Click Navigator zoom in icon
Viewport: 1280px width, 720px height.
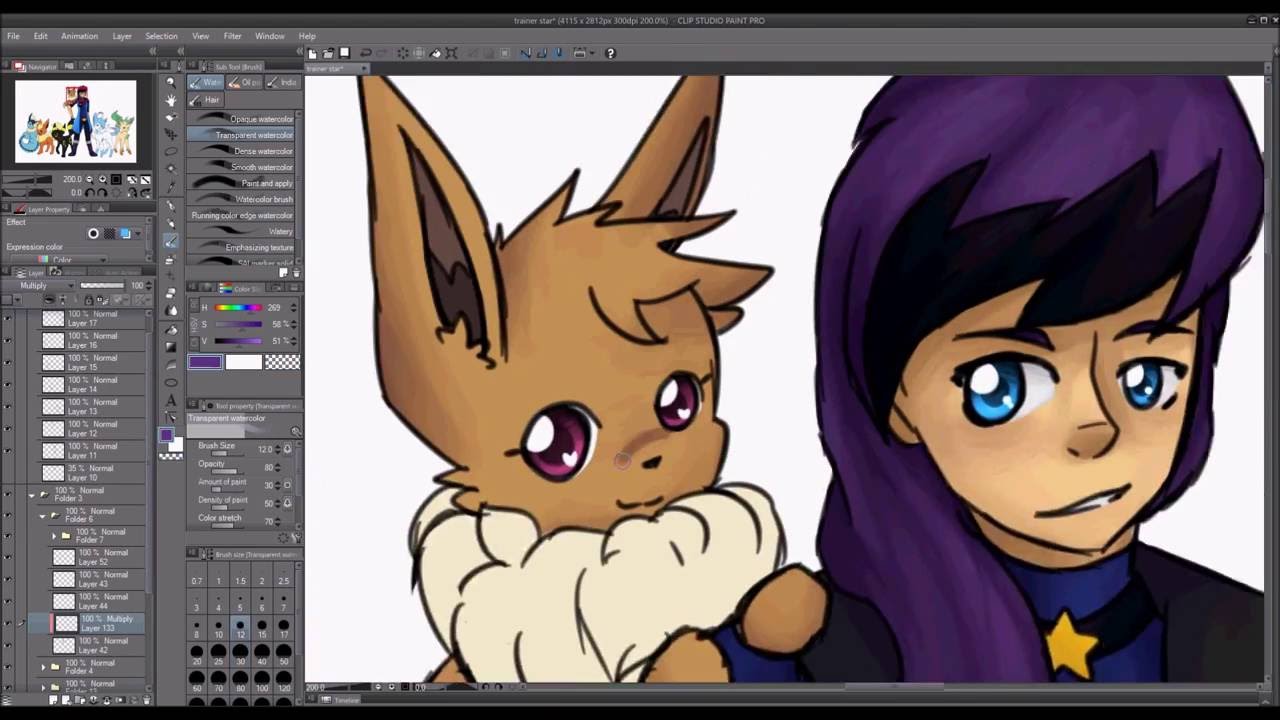102,180
